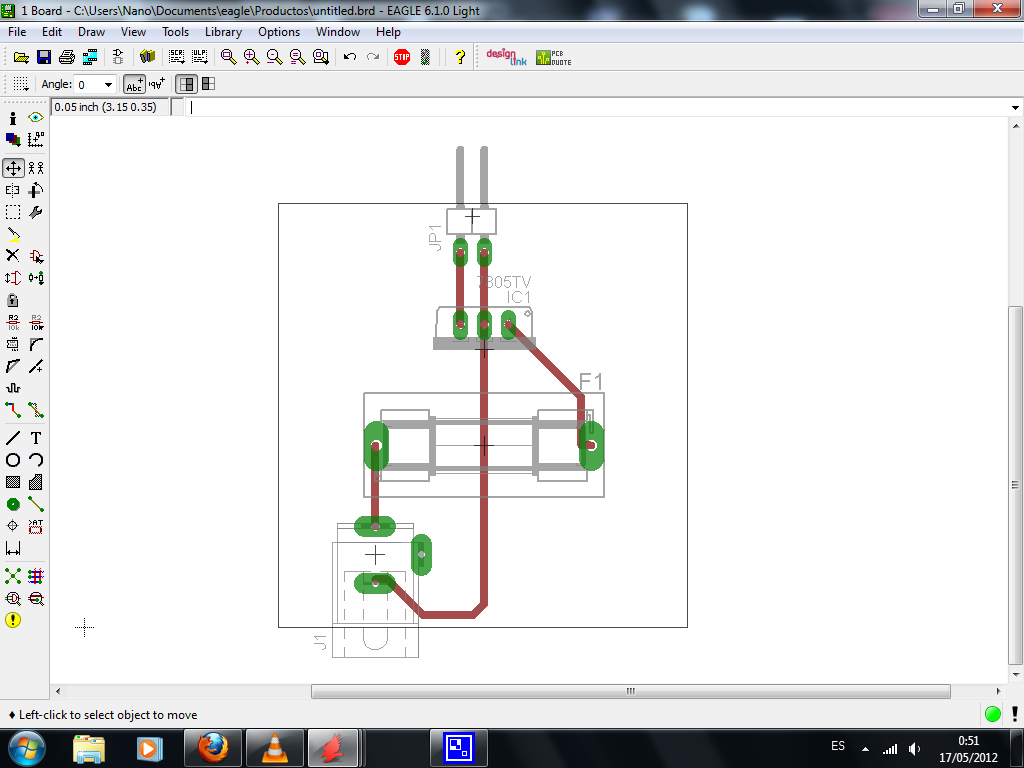Screen dimensions: 1024x768
Task: Select the Meander tool
Action: pos(13,388)
